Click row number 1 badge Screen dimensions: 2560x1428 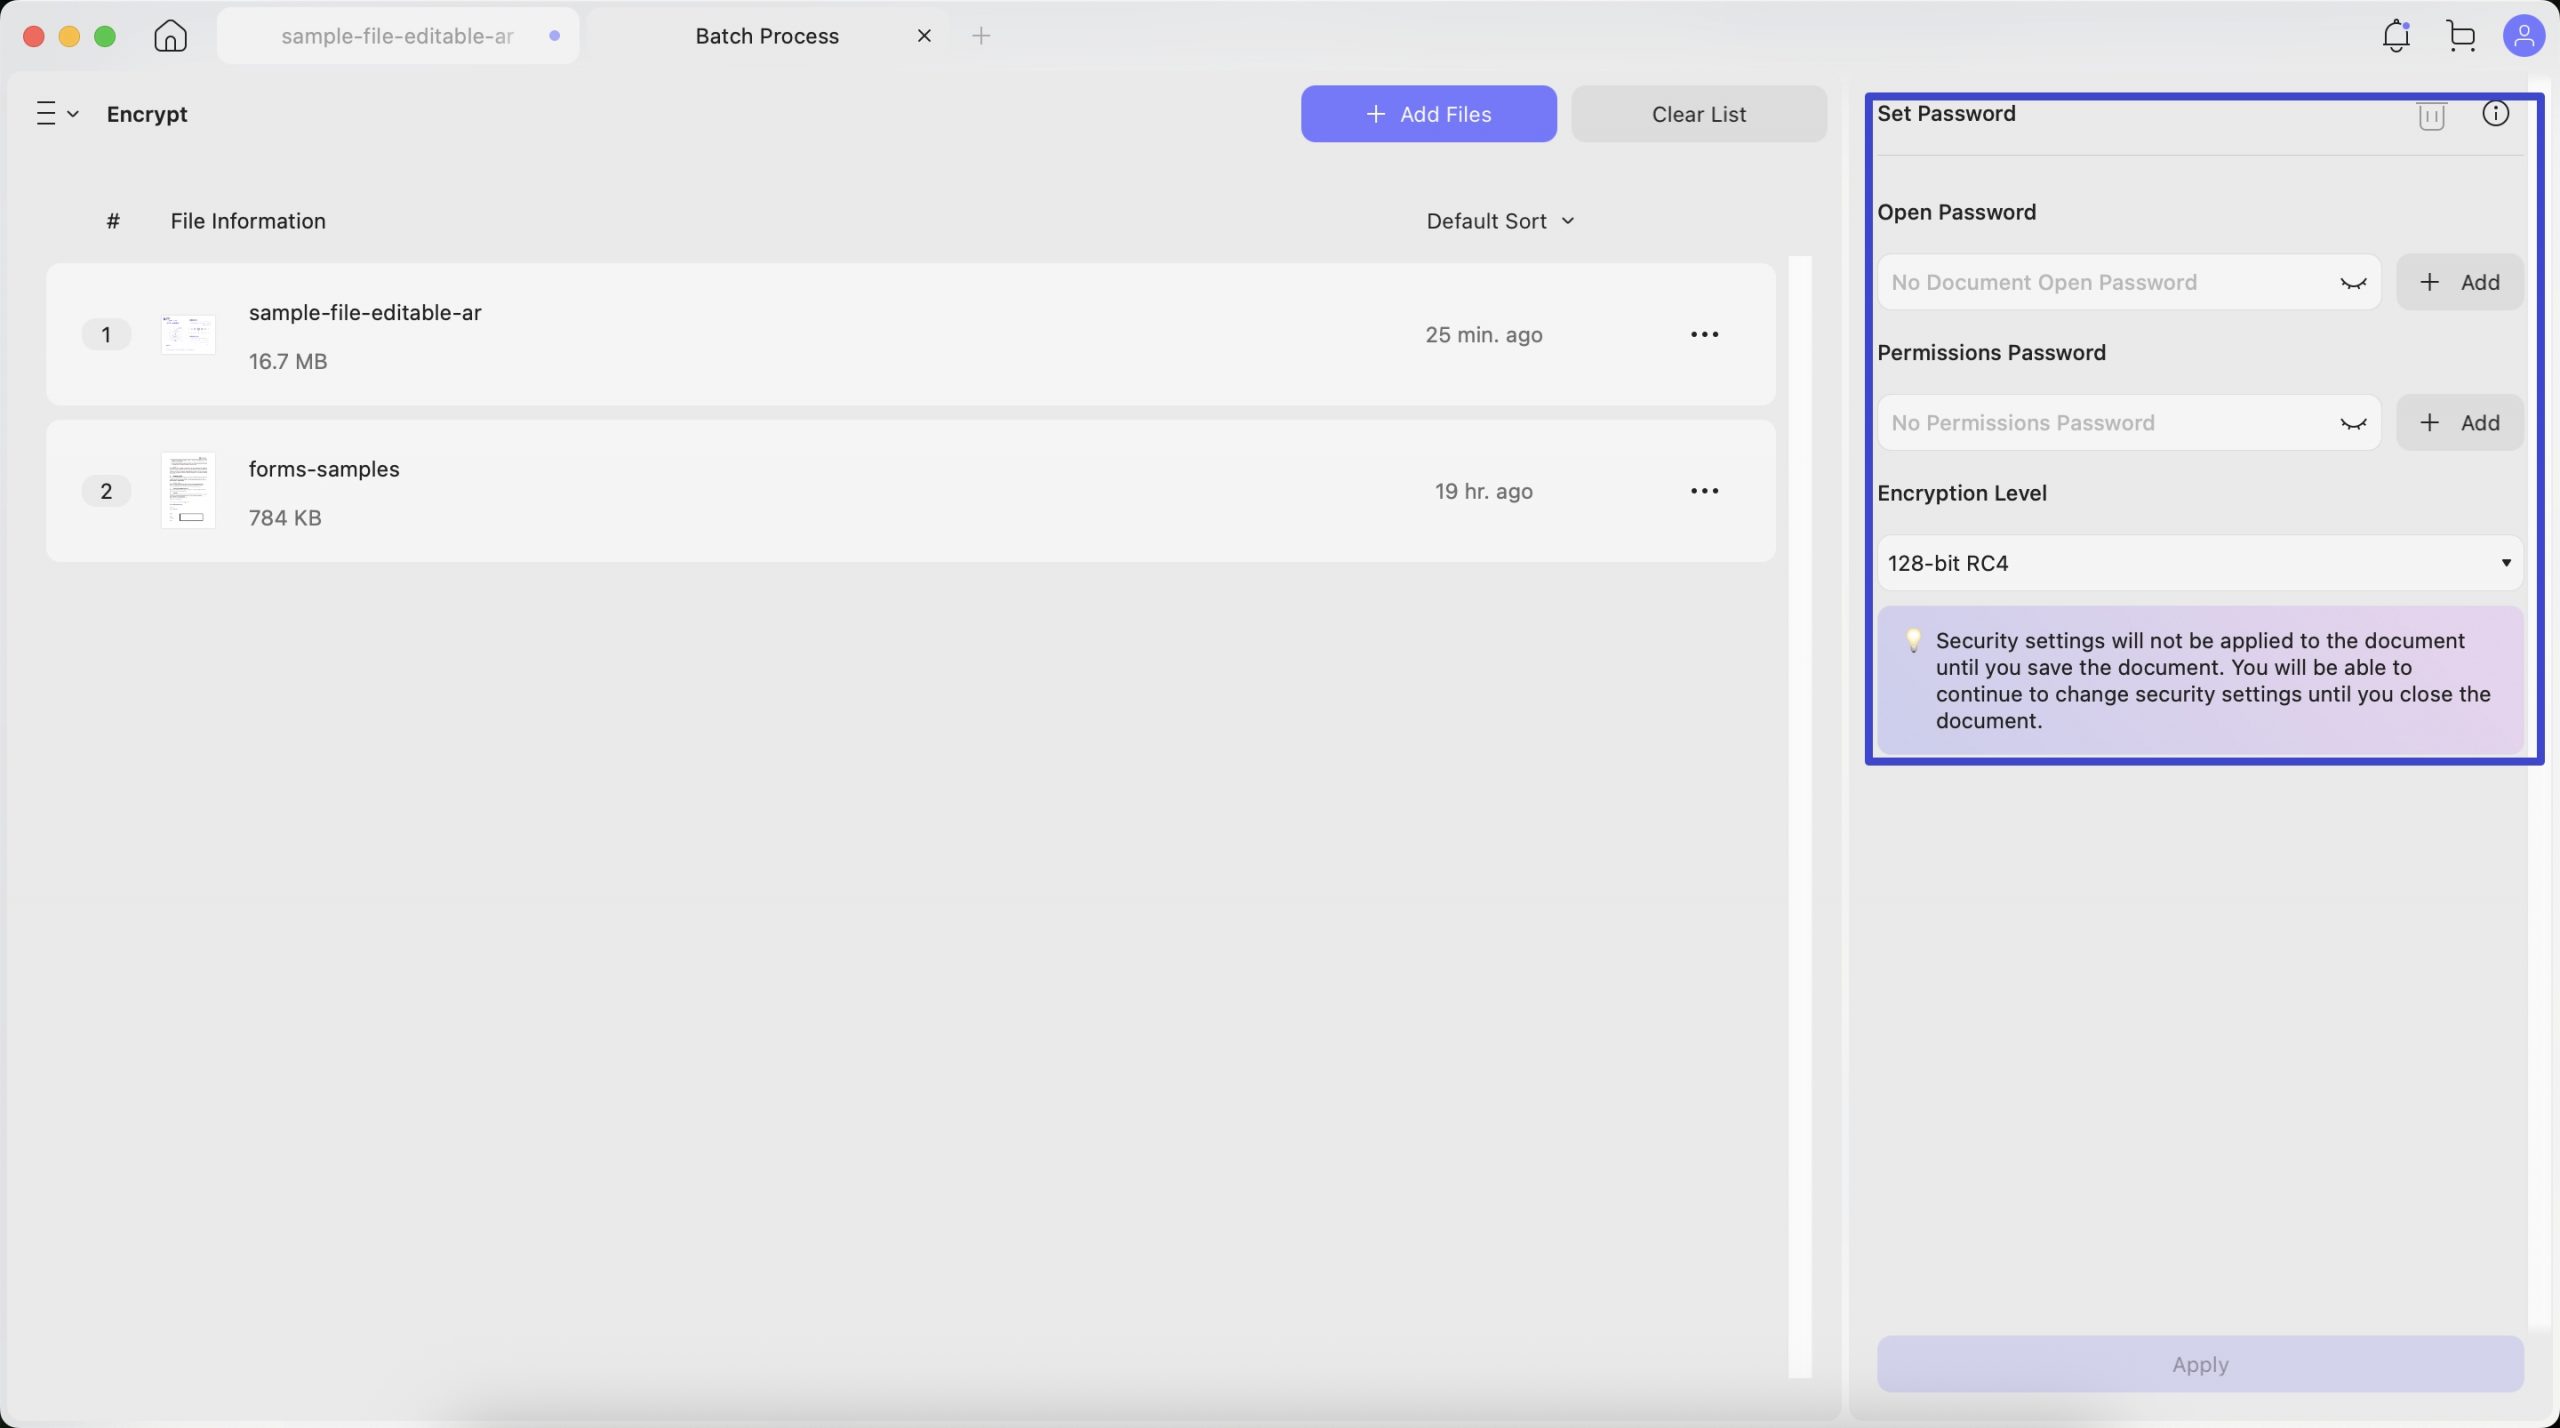pos(106,334)
